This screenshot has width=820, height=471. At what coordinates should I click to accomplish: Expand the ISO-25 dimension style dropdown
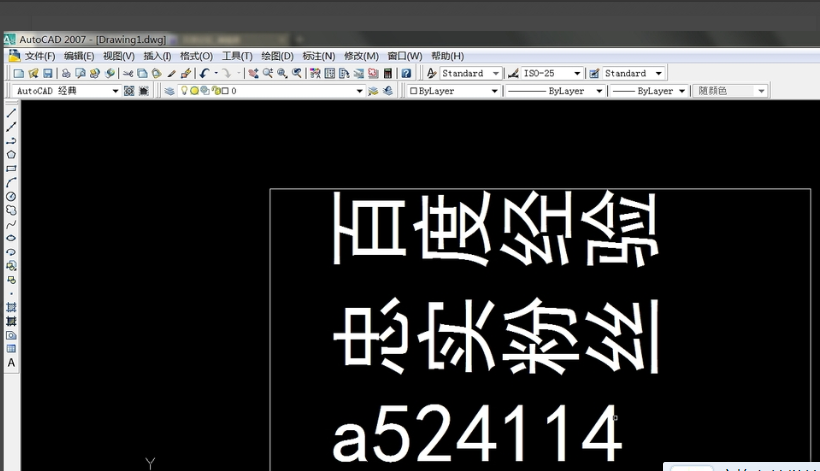click(577, 73)
